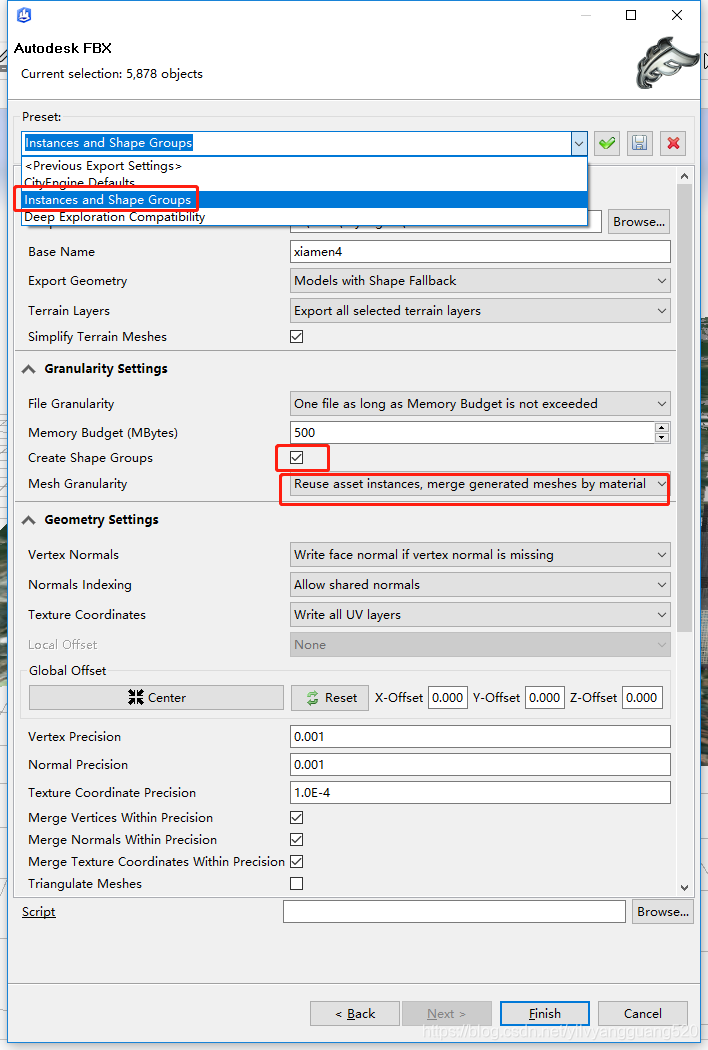Open the Preset combo box arrow
Viewport: 708px width, 1050px height.
pyautogui.click(x=579, y=143)
